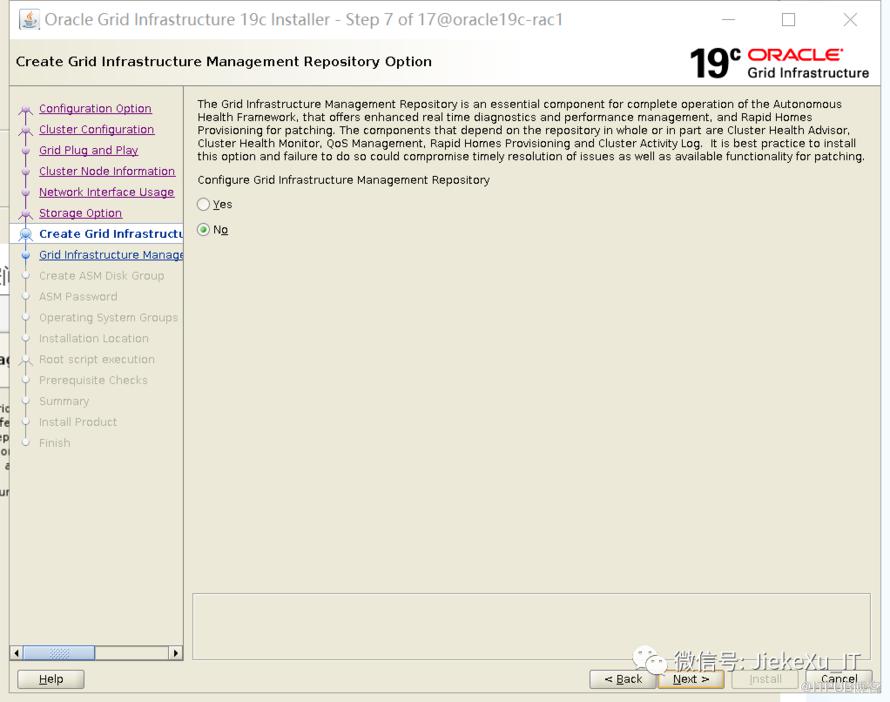Cancel the Grid Infrastructure installation
Viewport: 890px width, 702px height.
(x=839, y=679)
